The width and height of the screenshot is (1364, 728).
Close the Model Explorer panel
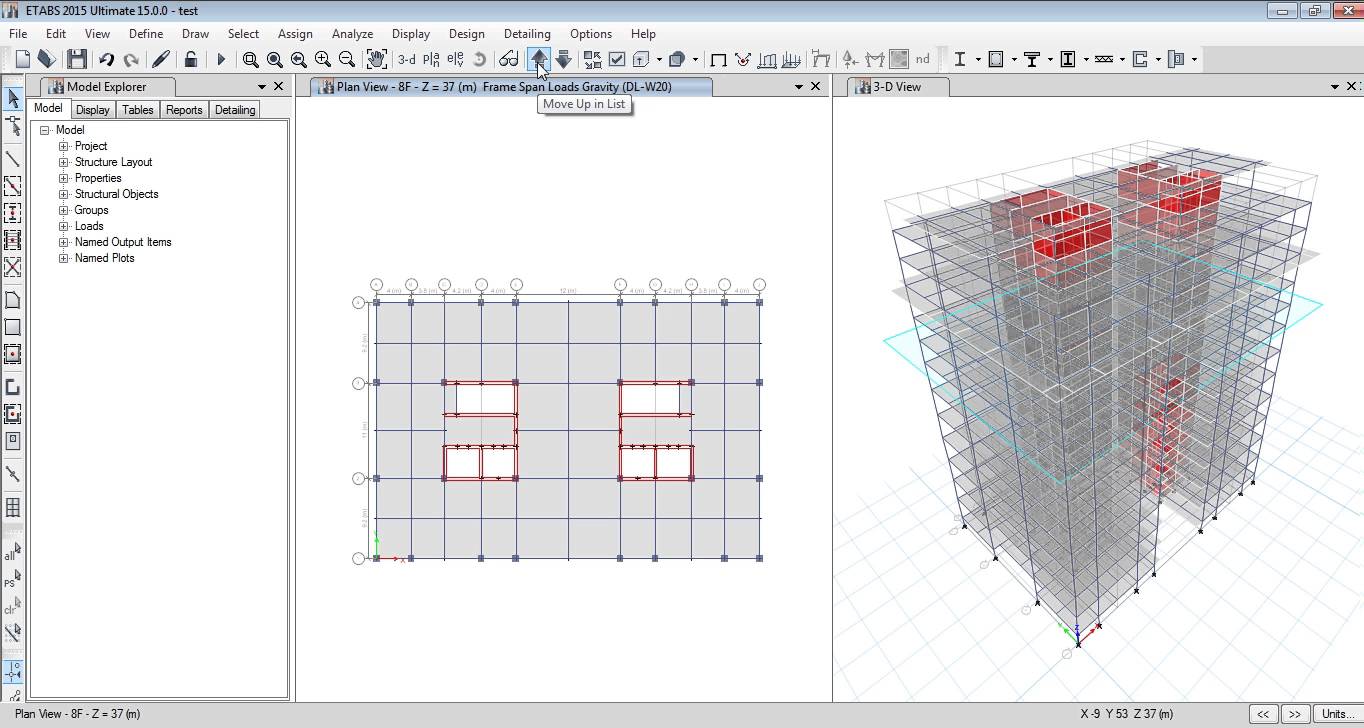click(x=278, y=87)
